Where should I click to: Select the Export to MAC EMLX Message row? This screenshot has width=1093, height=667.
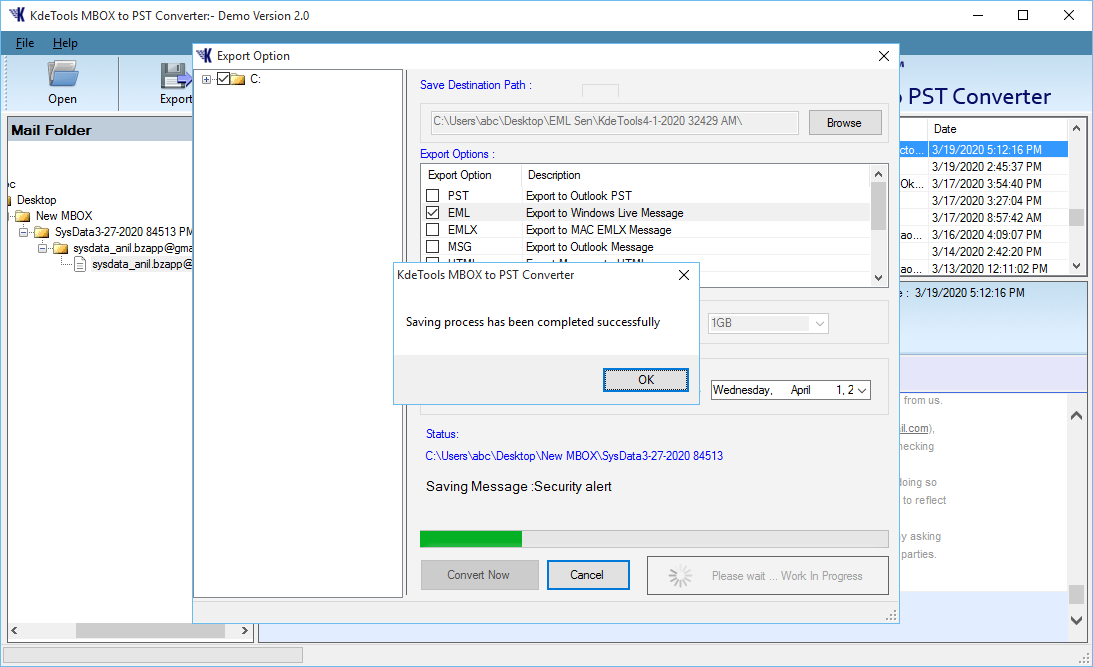pyautogui.click(x=645, y=230)
